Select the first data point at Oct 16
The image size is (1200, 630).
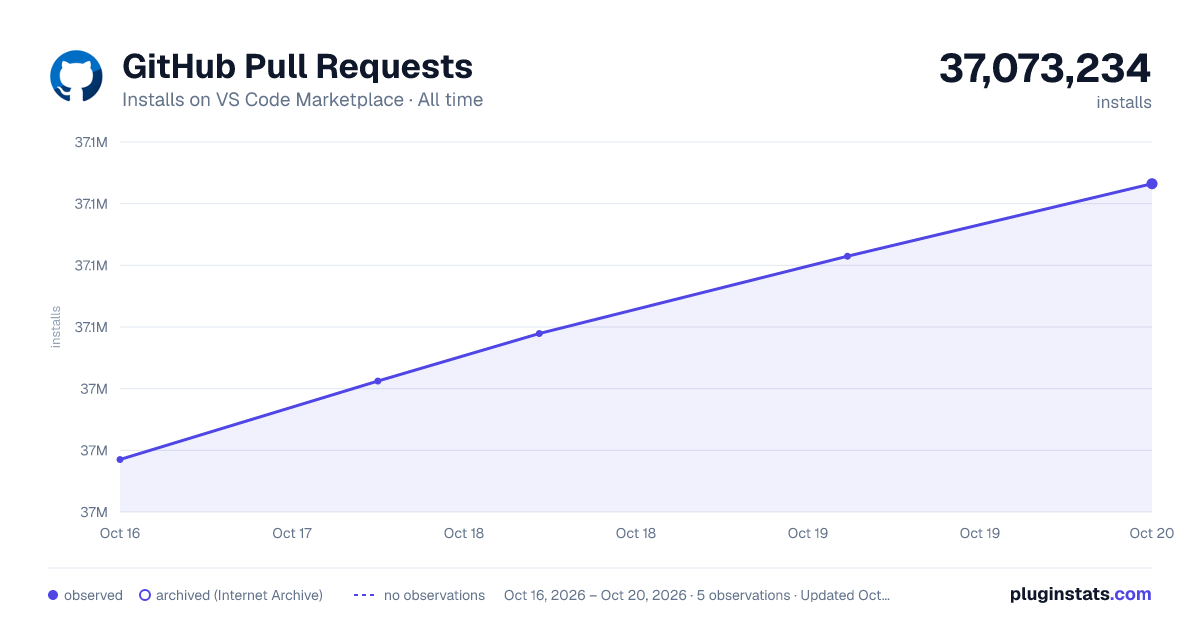coord(120,460)
